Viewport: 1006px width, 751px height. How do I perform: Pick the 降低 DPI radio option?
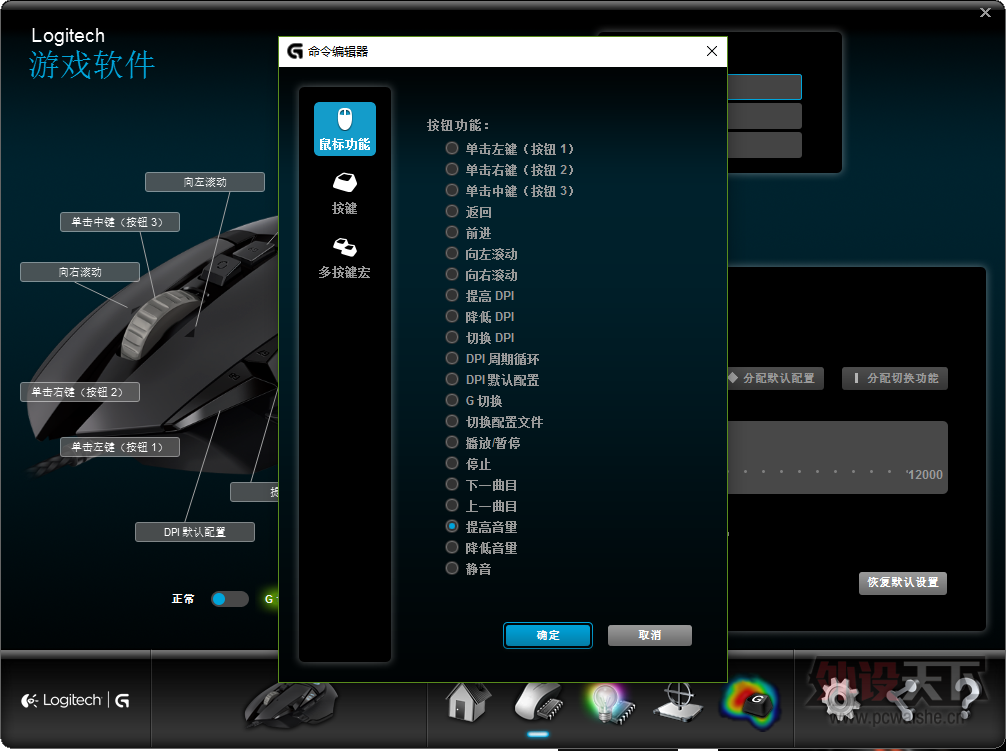pyautogui.click(x=452, y=317)
